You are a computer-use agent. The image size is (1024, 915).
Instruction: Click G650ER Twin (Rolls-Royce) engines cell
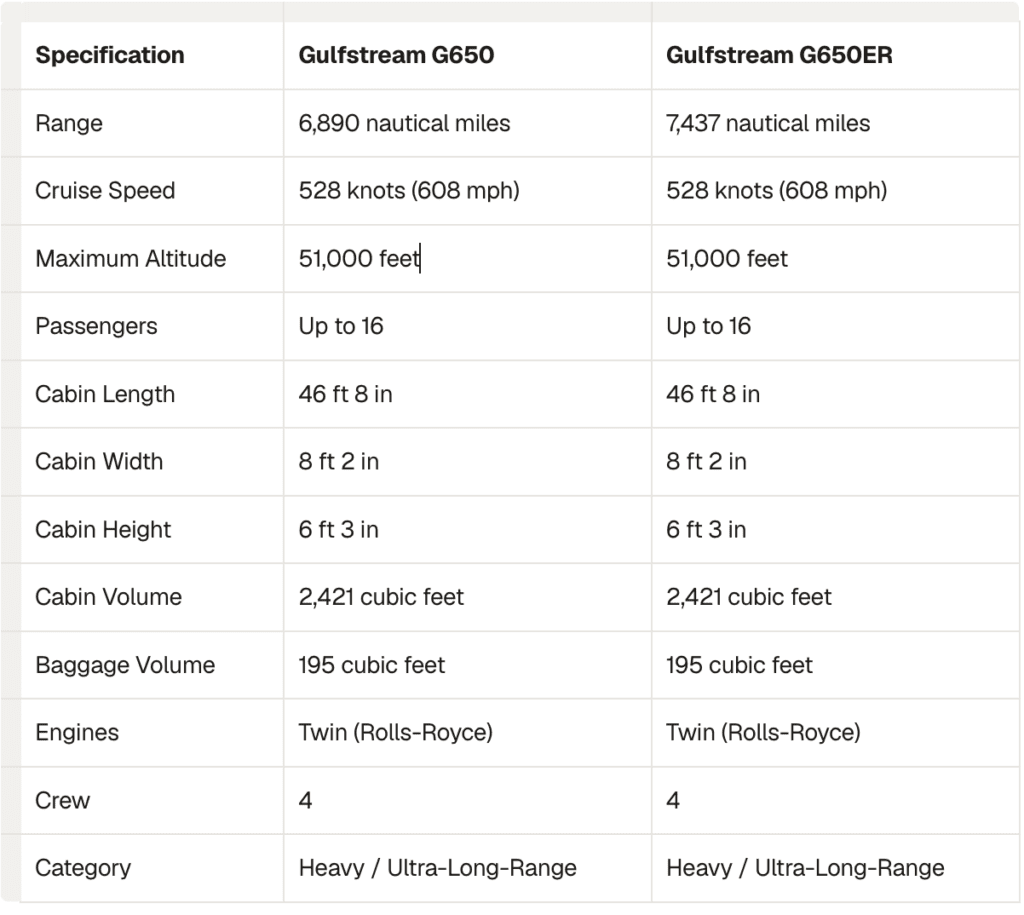coord(835,733)
